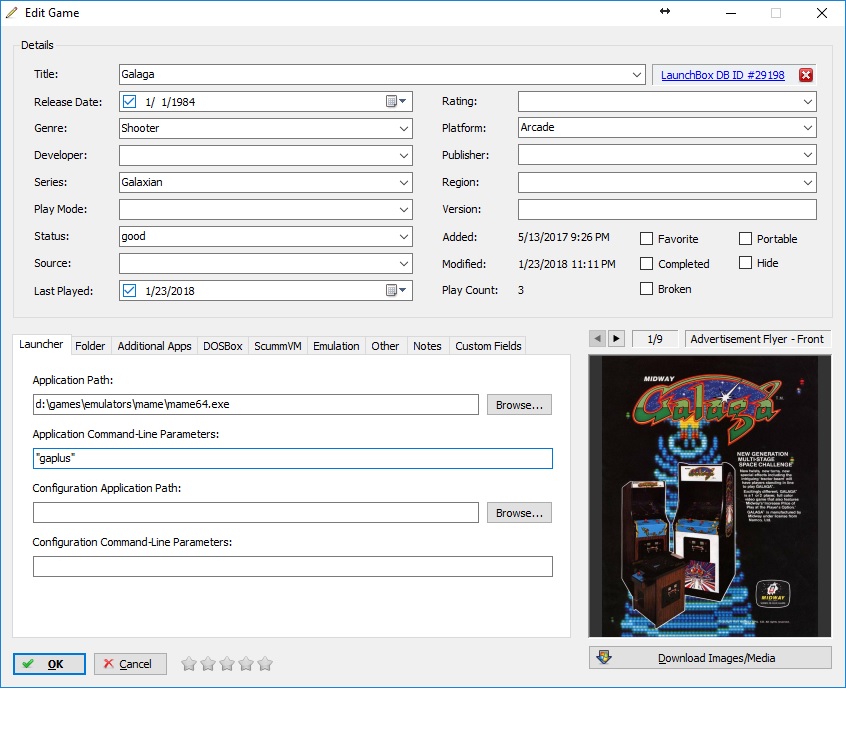
Task: Open Release Date calendar picker icon
Action: point(396,101)
